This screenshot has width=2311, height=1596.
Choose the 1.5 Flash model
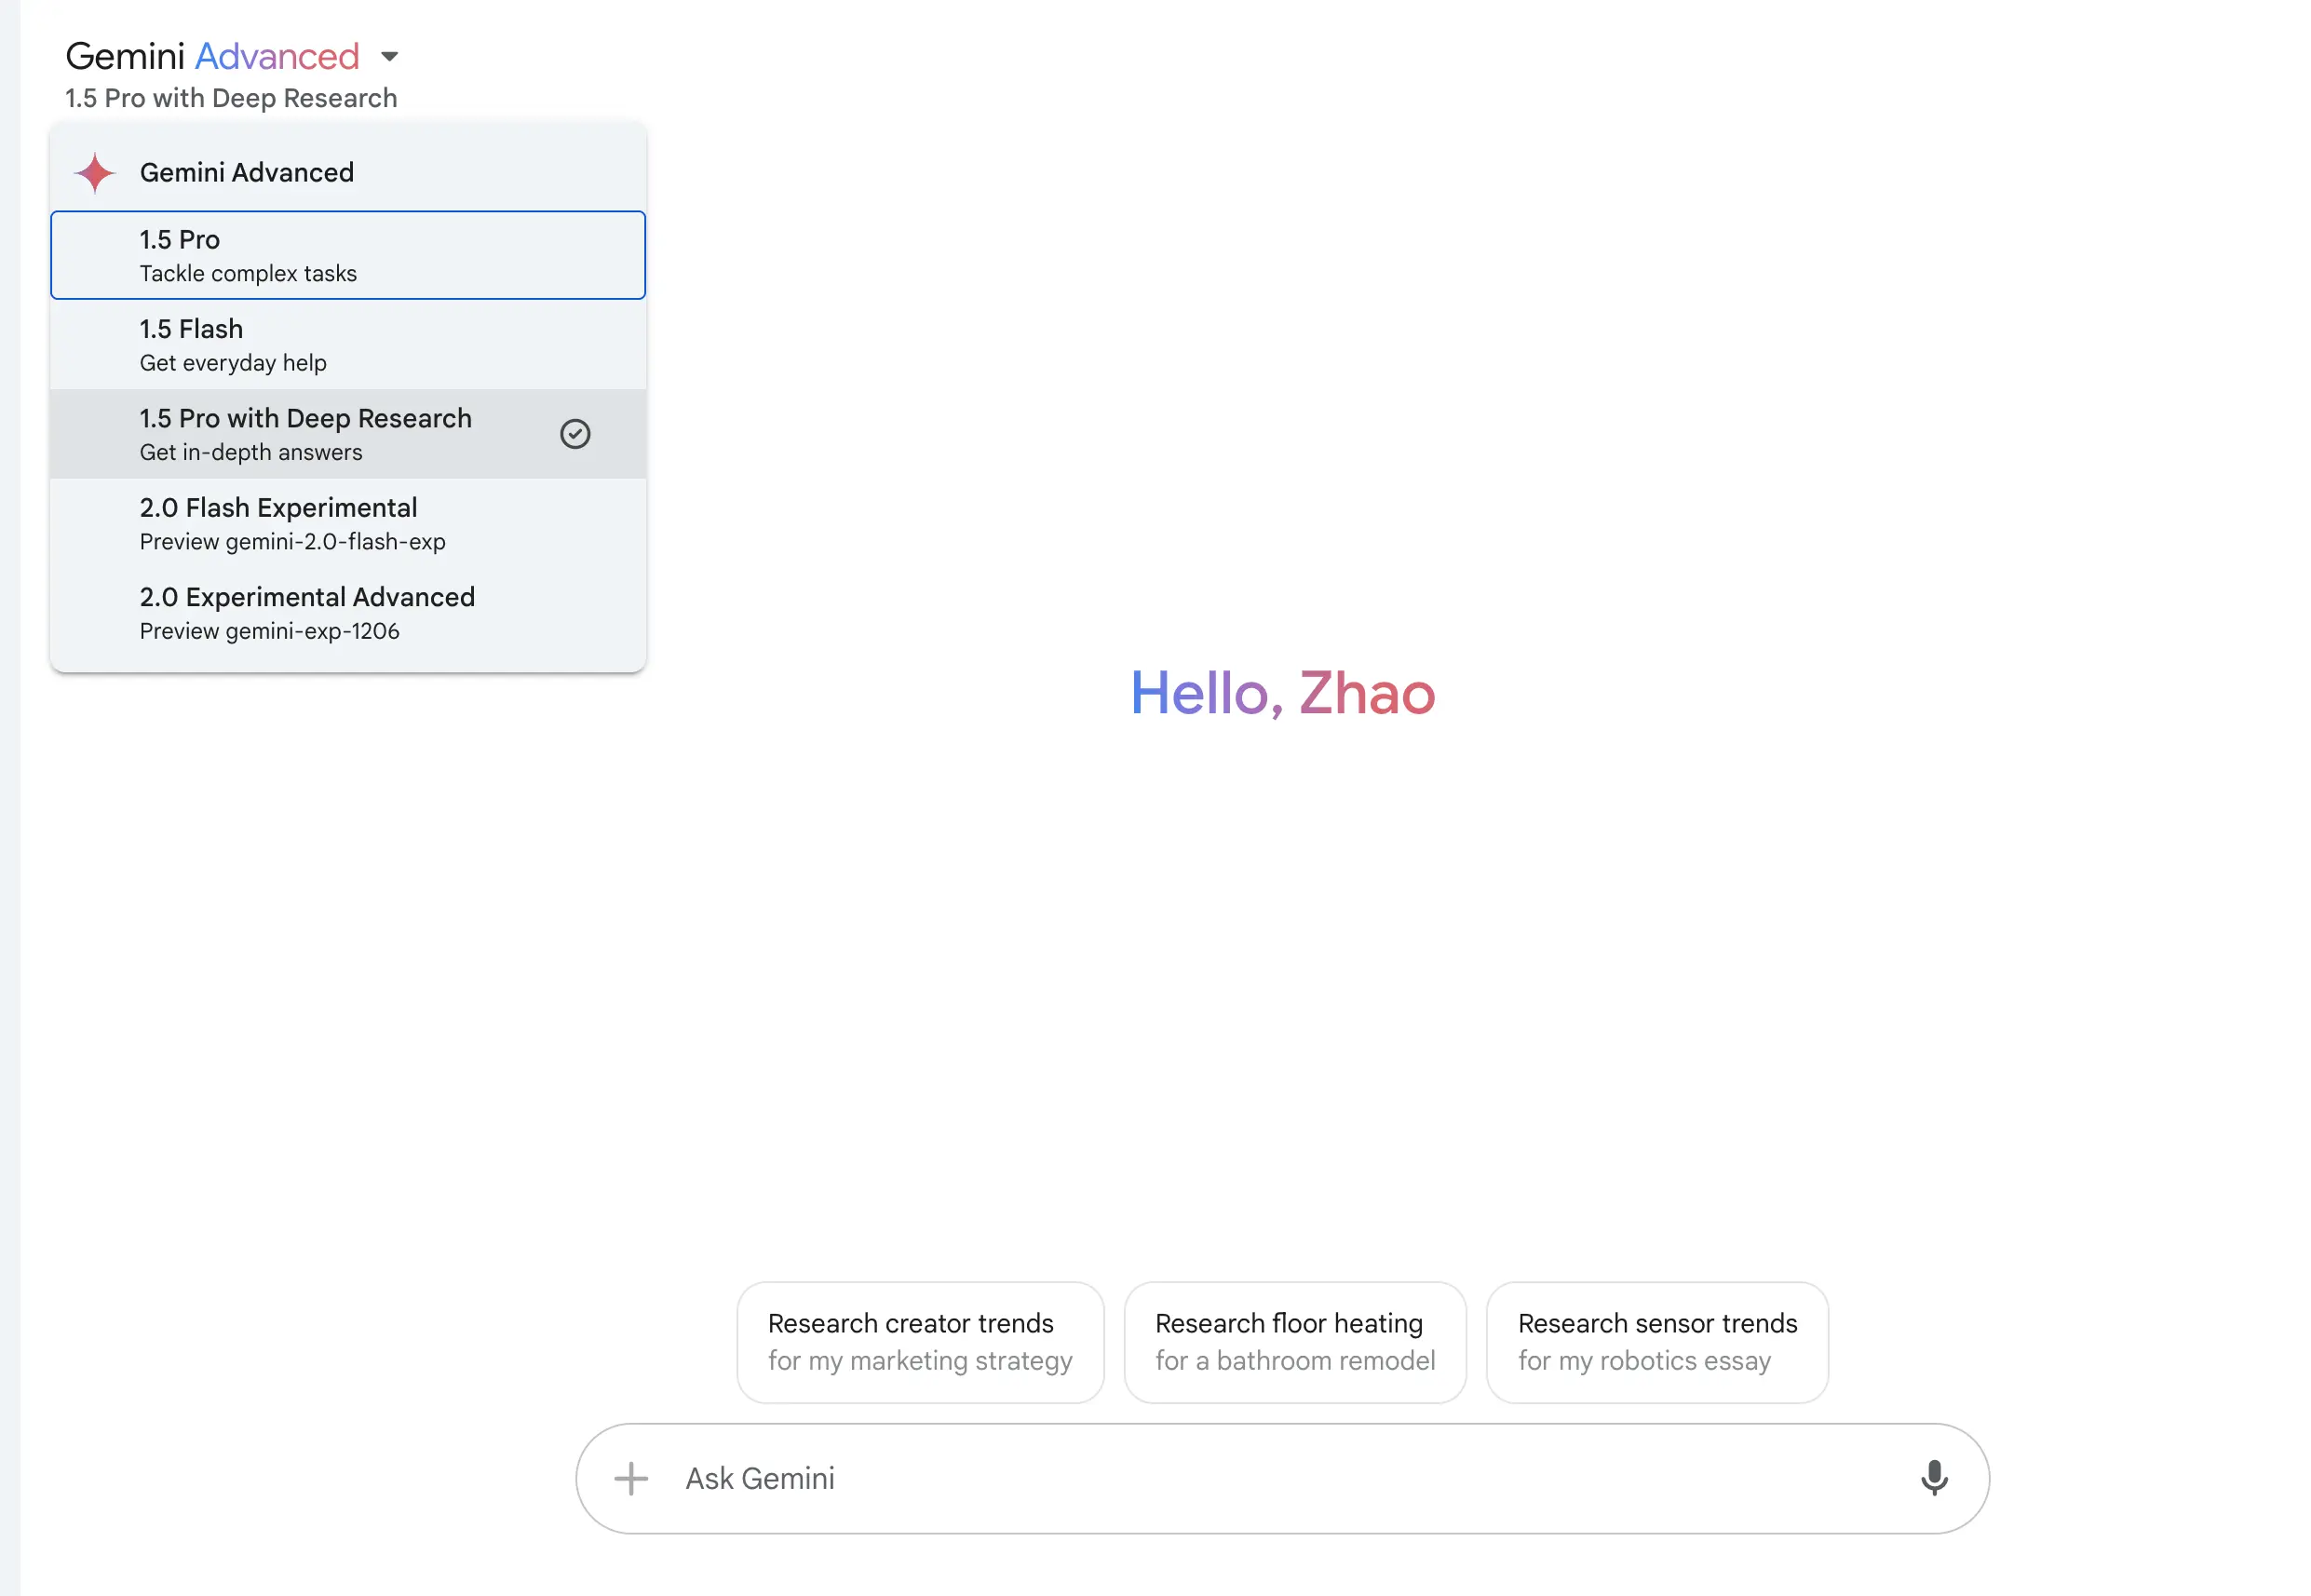[348, 345]
